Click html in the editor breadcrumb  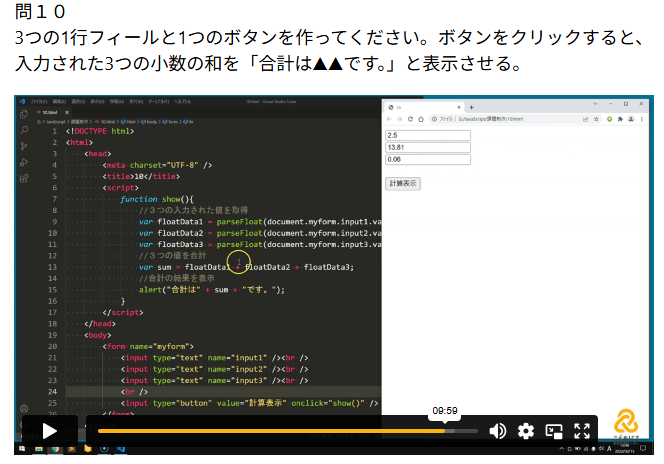pos(129,122)
